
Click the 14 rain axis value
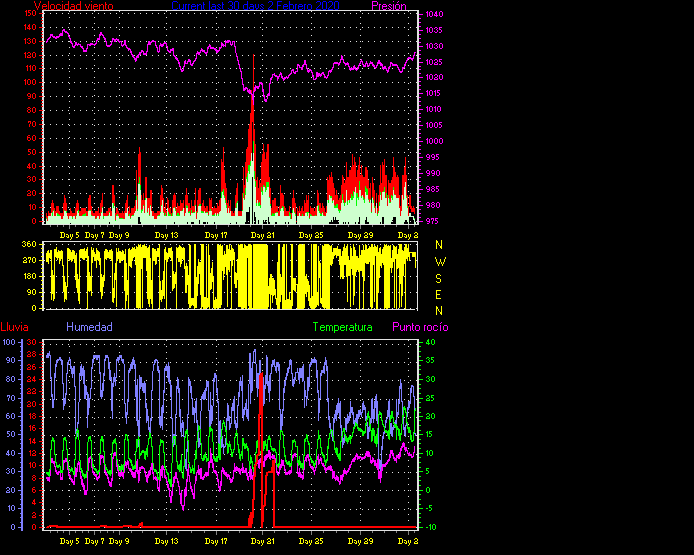(31, 441)
